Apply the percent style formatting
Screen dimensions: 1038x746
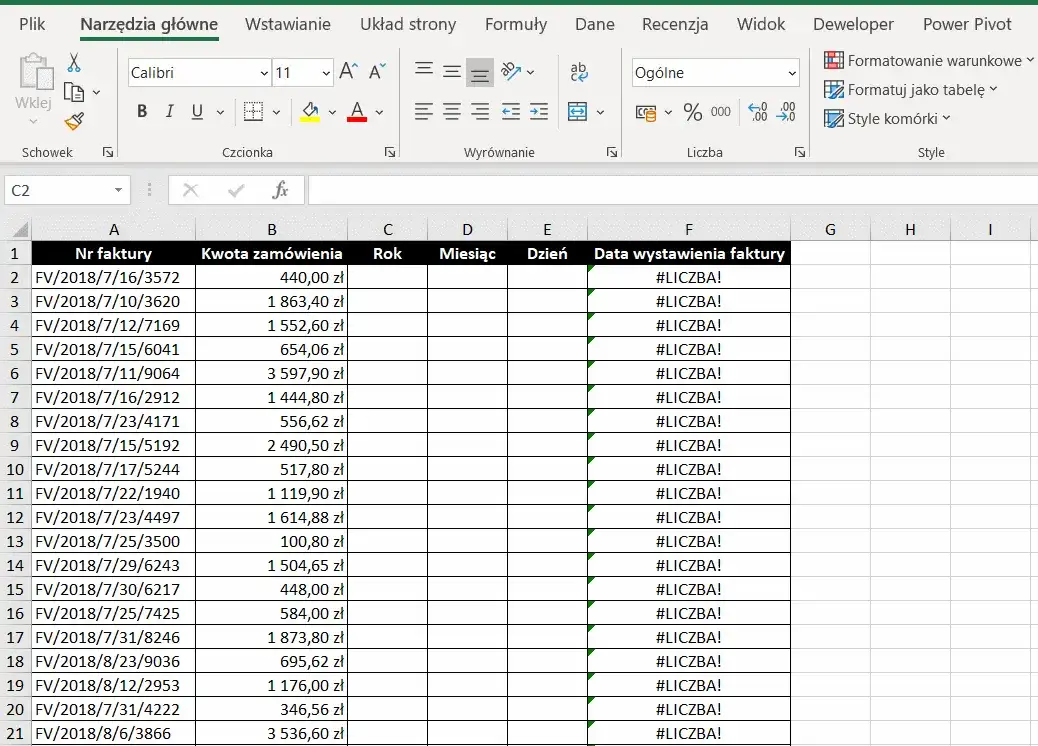point(693,113)
